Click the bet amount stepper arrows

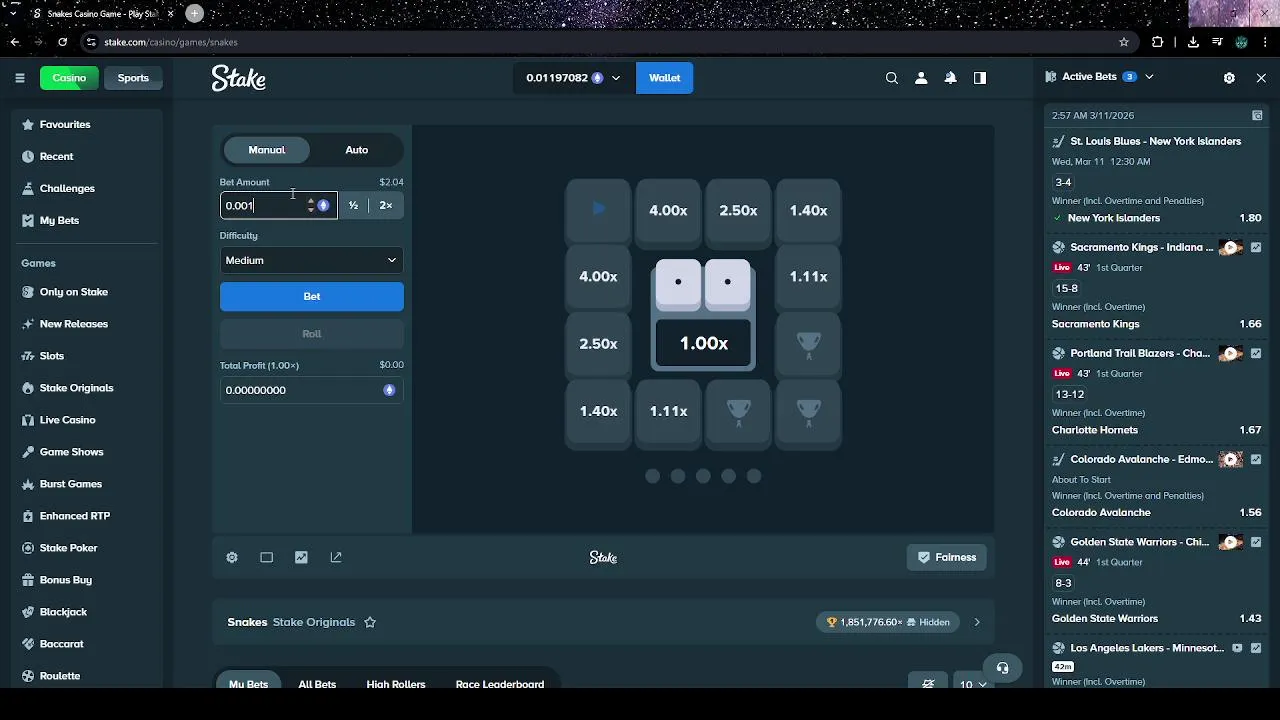(x=310, y=205)
